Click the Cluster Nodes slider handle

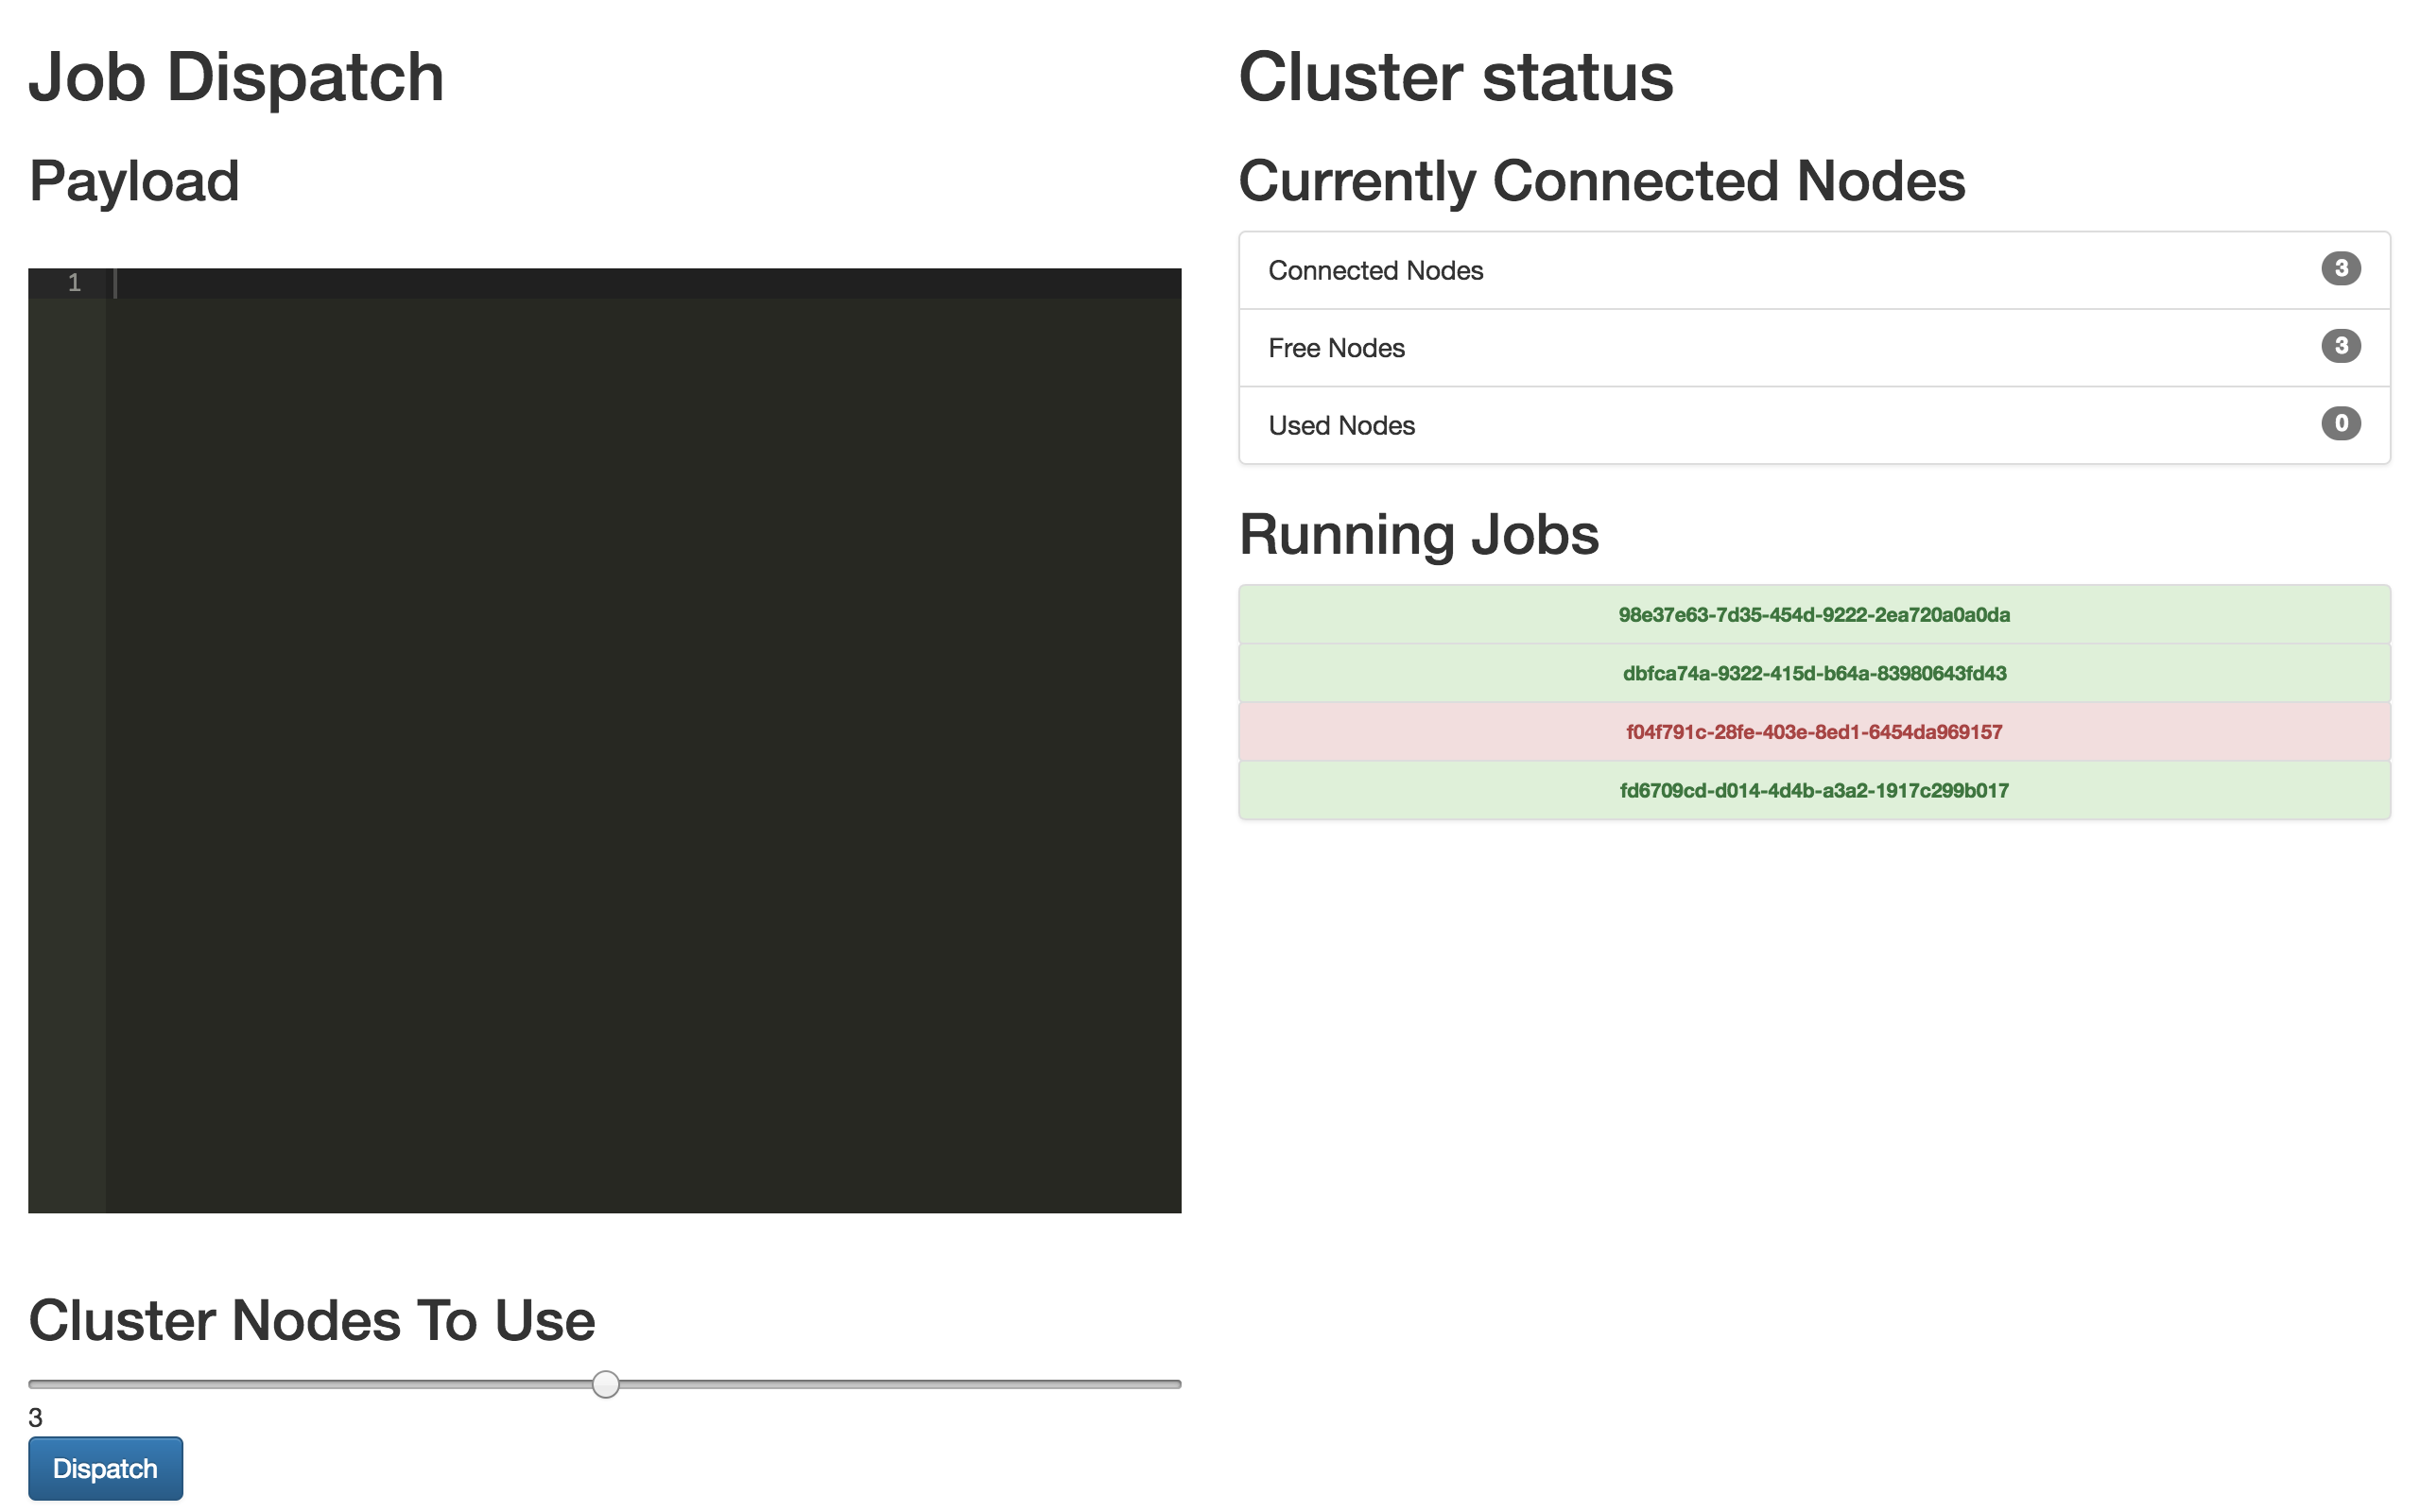tap(605, 1384)
